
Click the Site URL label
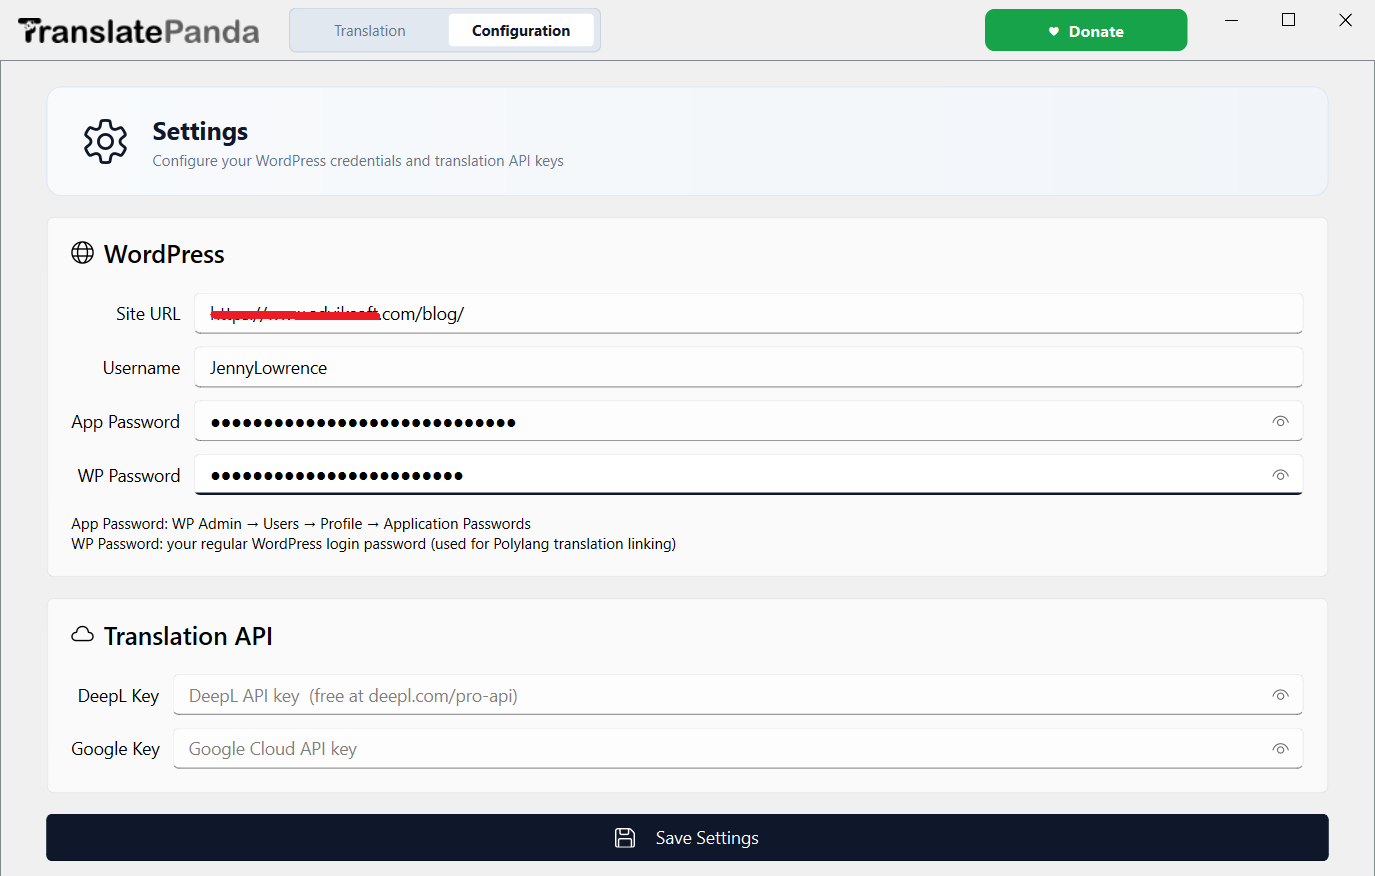(x=148, y=314)
